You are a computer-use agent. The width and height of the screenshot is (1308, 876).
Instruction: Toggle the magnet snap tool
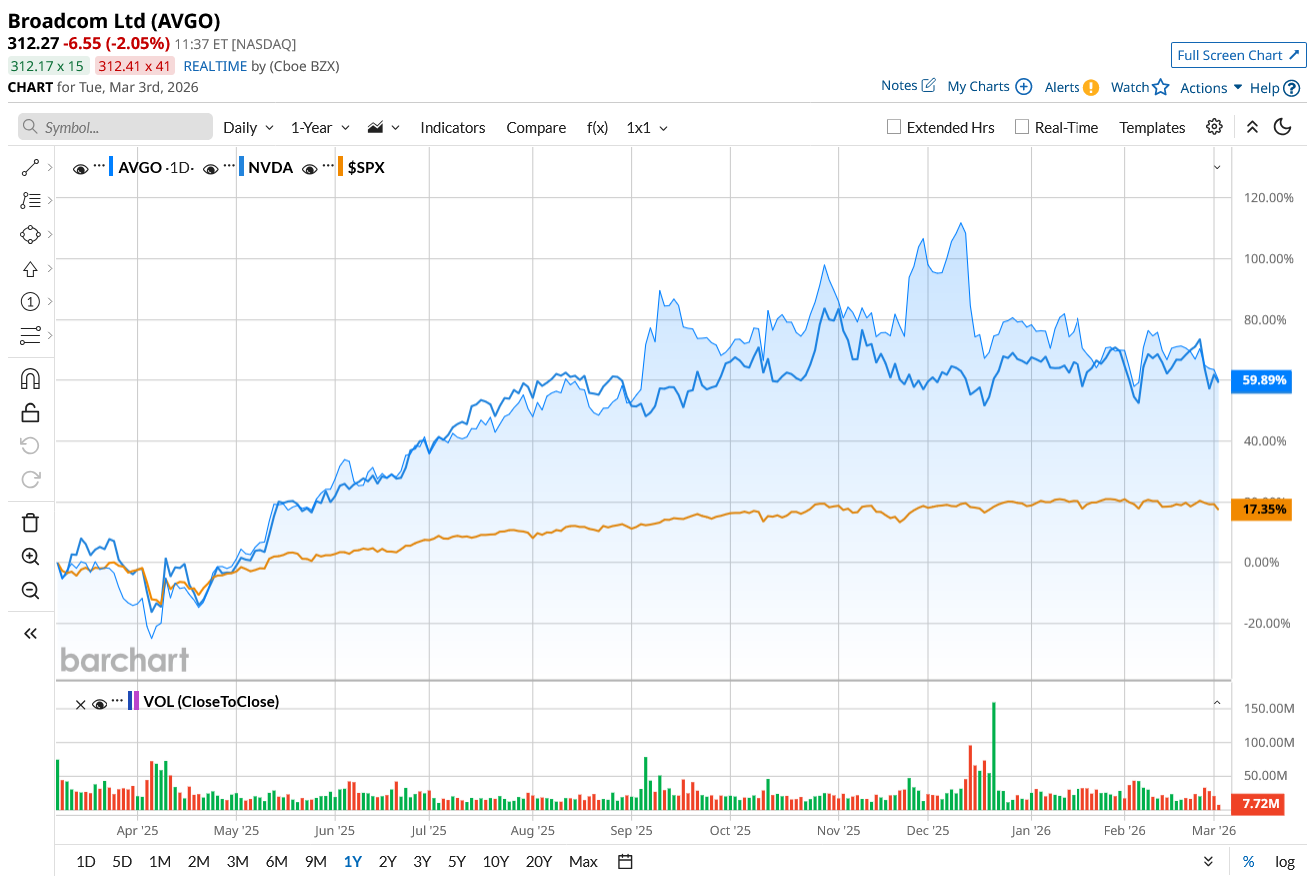click(30, 379)
